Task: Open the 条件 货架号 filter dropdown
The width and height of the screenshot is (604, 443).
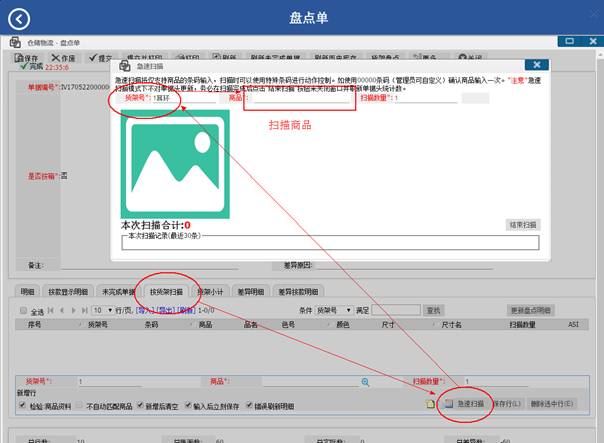Action: (334, 310)
